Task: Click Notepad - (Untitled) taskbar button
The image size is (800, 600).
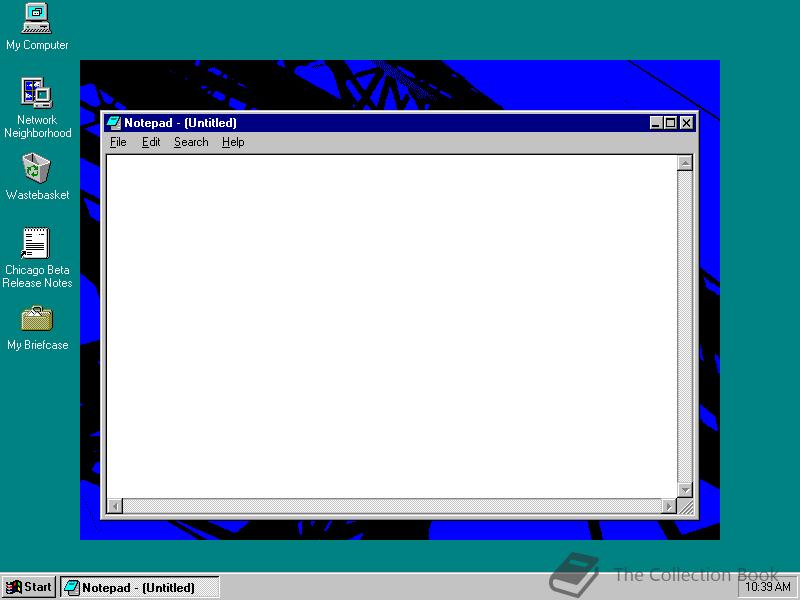Action: [140, 587]
